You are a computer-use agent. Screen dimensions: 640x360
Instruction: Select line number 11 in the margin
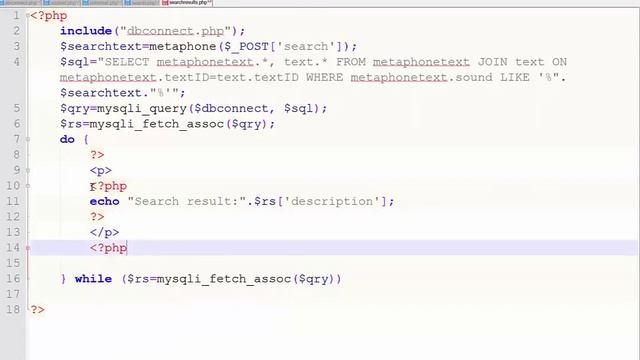tap(13, 201)
